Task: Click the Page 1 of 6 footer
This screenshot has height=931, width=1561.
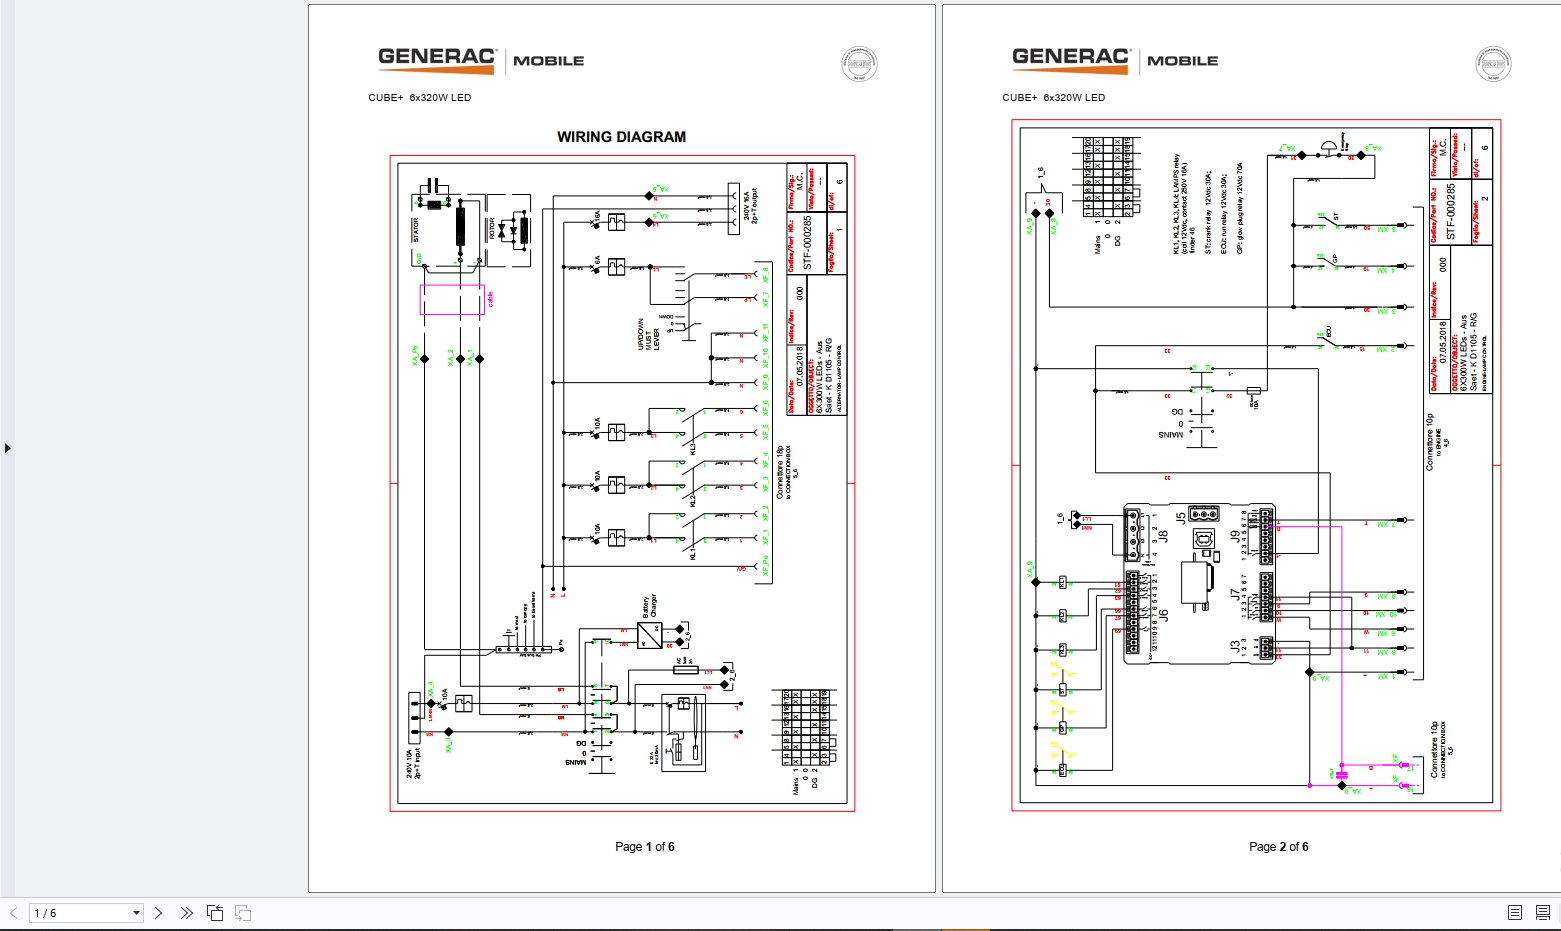Action: pyautogui.click(x=645, y=847)
